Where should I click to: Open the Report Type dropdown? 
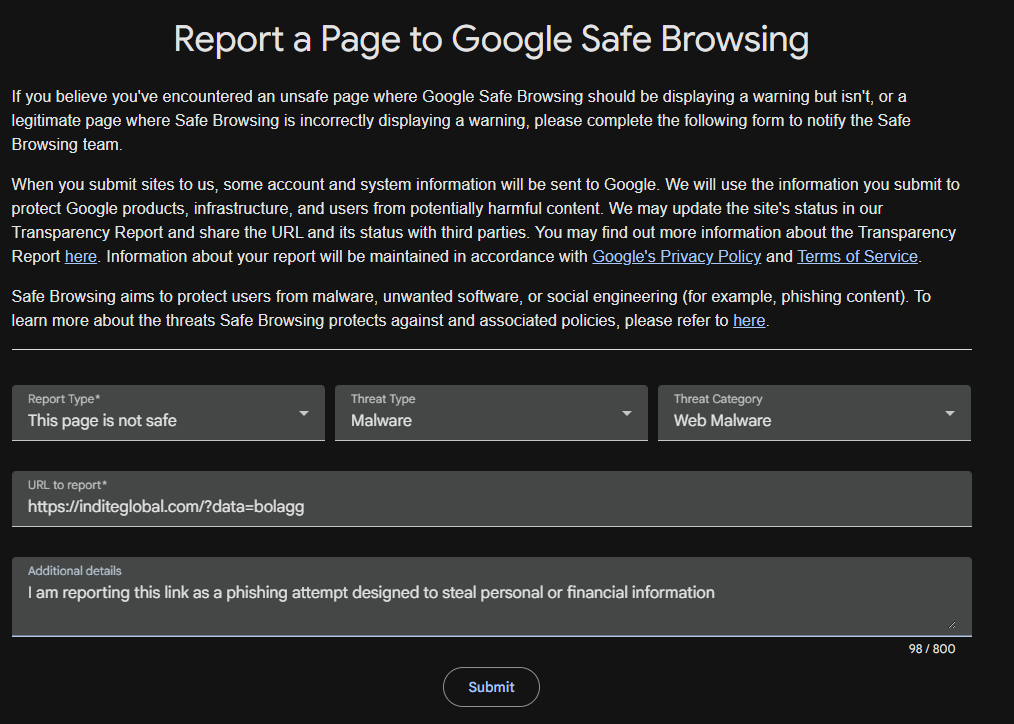click(x=168, y=412)
